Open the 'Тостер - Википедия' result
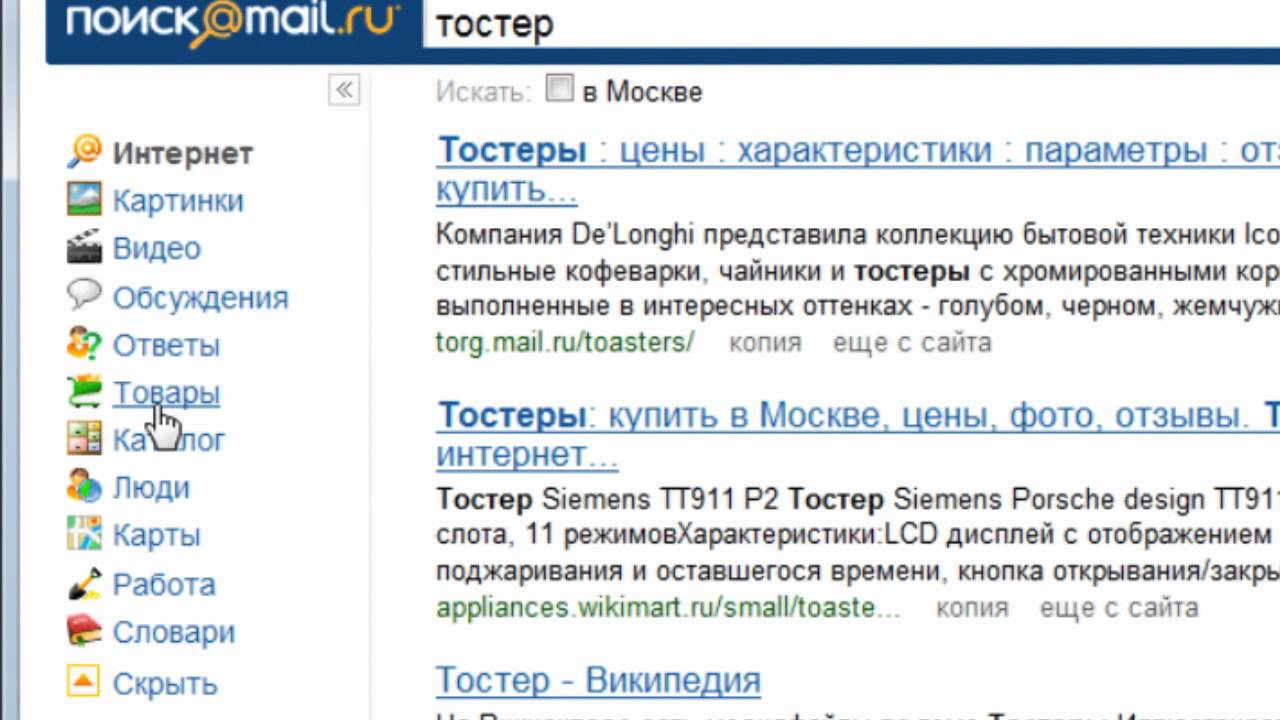 point(598,681)
